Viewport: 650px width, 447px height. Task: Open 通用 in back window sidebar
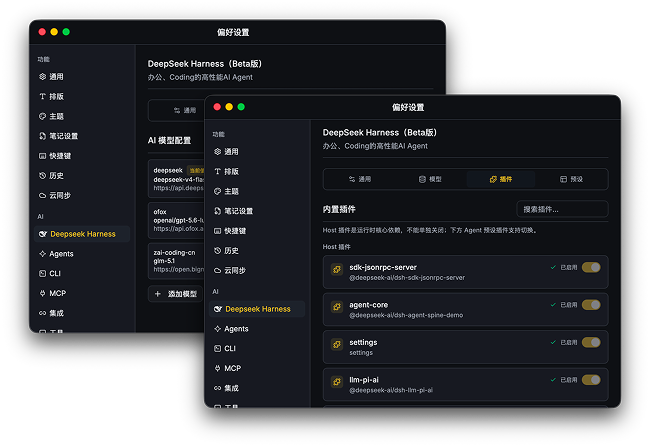click(x=51, y=77)
